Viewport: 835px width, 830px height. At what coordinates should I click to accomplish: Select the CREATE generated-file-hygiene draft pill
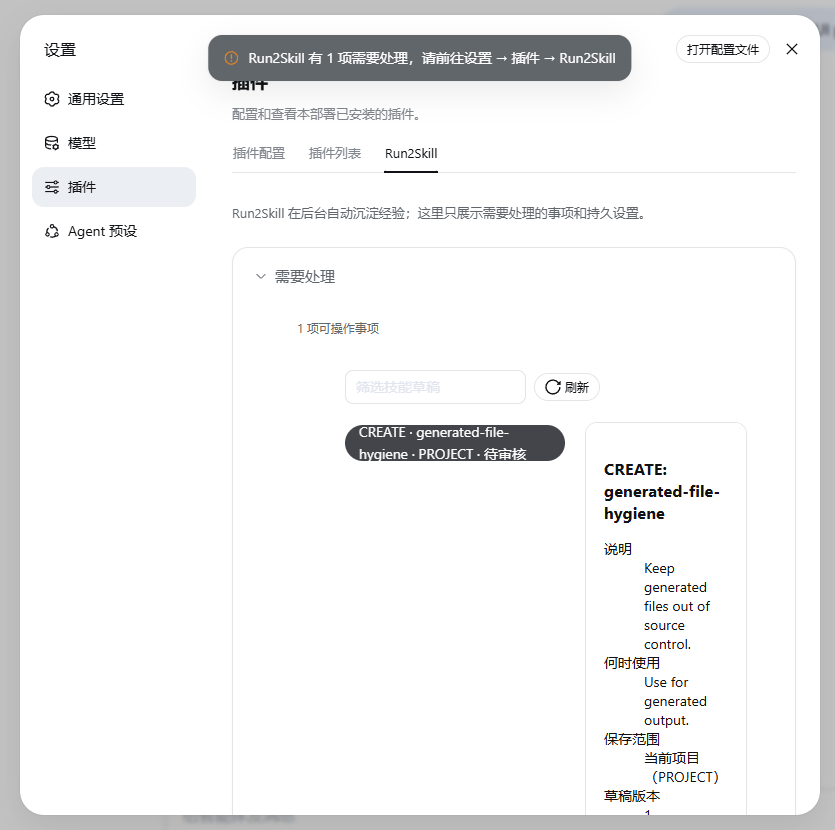pos(455,443)
